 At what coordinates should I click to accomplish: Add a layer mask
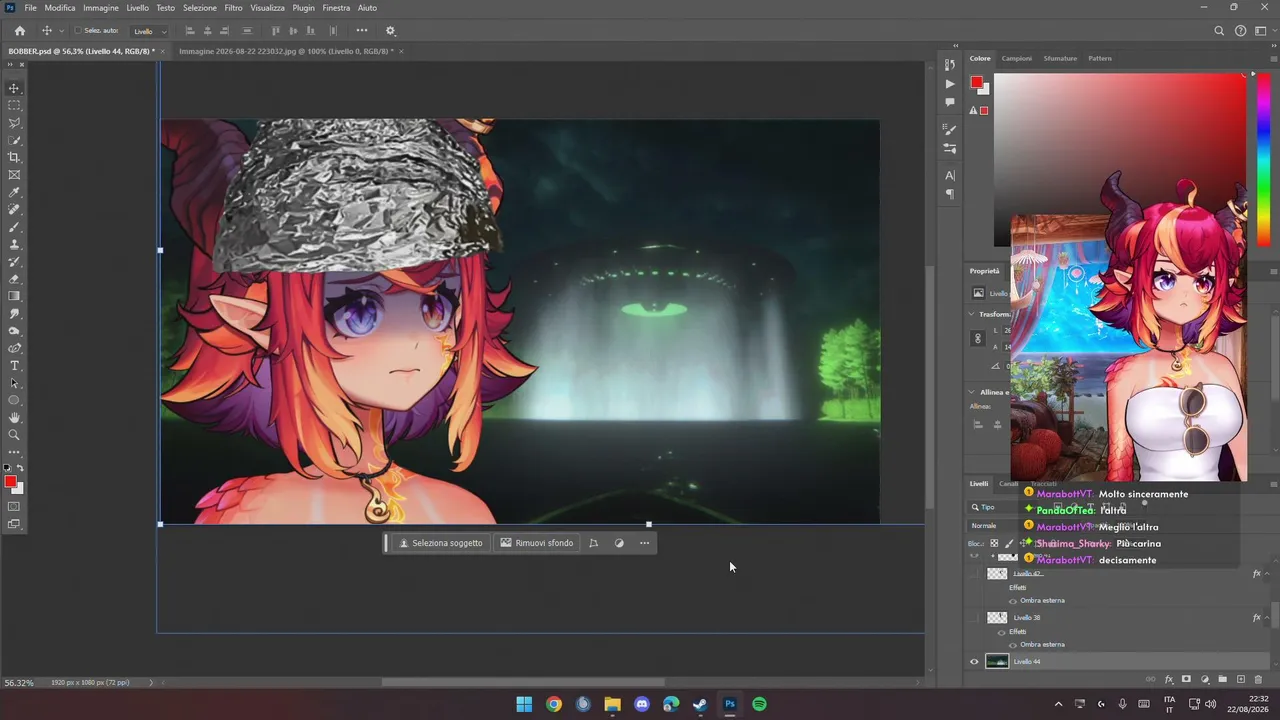pyautogui.click(x=1186, y=680)
